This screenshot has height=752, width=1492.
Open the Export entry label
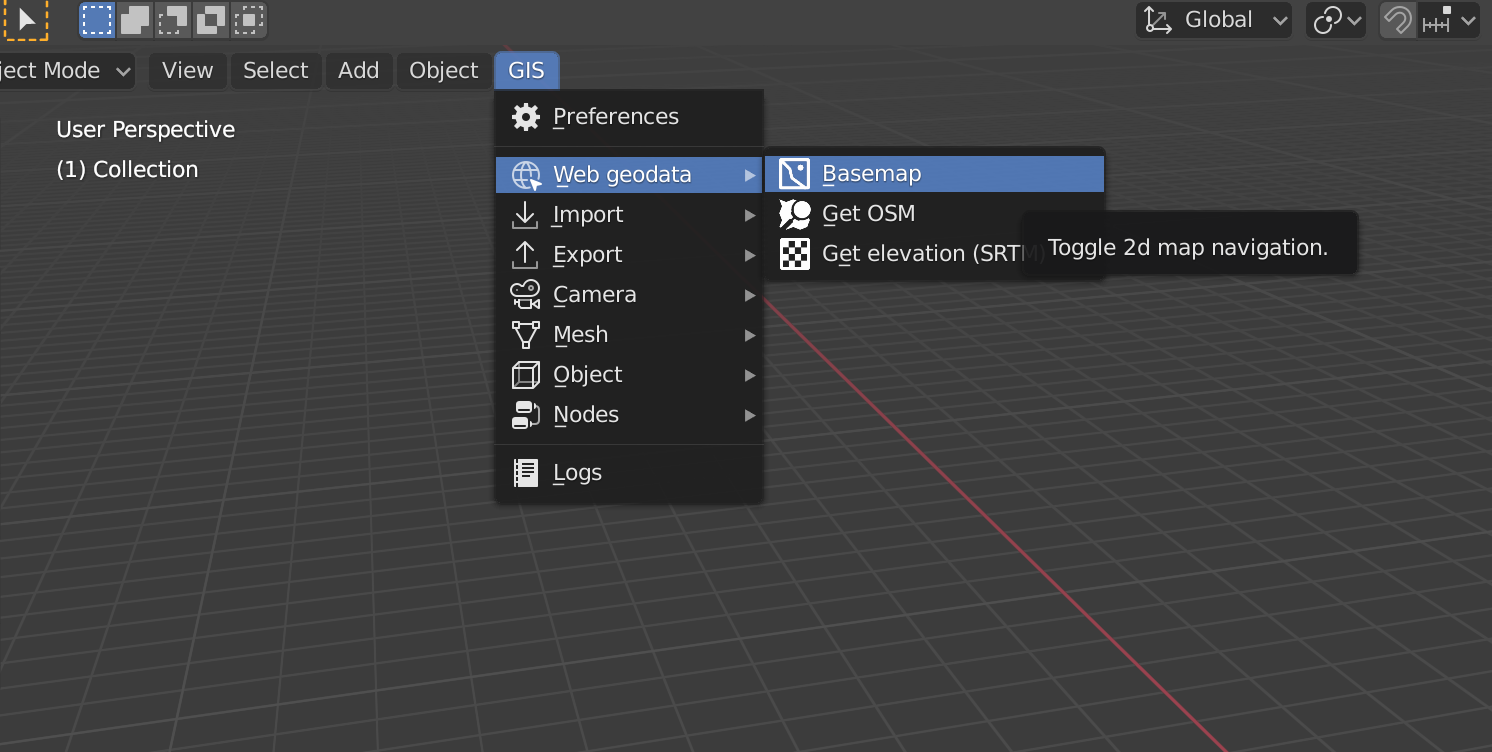(x=588, y=255)
